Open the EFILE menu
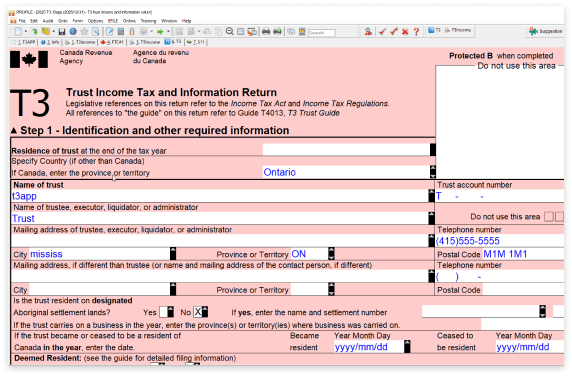The height and width of the screenshot is (376, 572). tap(113, 21)
